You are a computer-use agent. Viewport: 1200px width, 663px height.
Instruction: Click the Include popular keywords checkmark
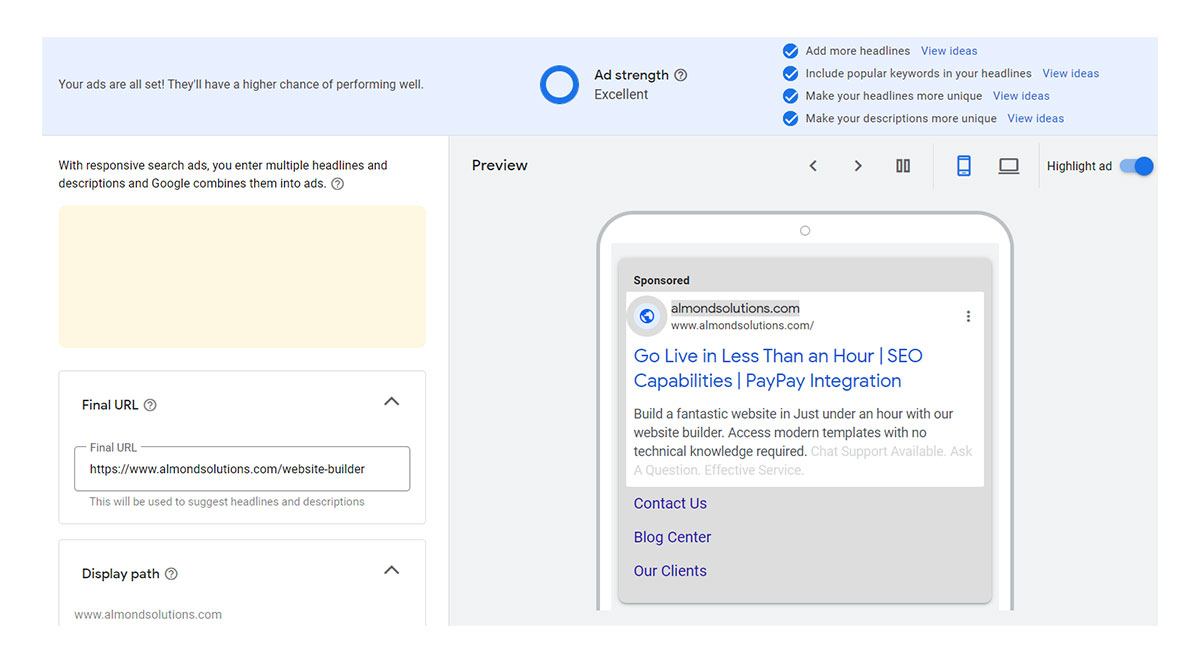(x=790, y=73)
